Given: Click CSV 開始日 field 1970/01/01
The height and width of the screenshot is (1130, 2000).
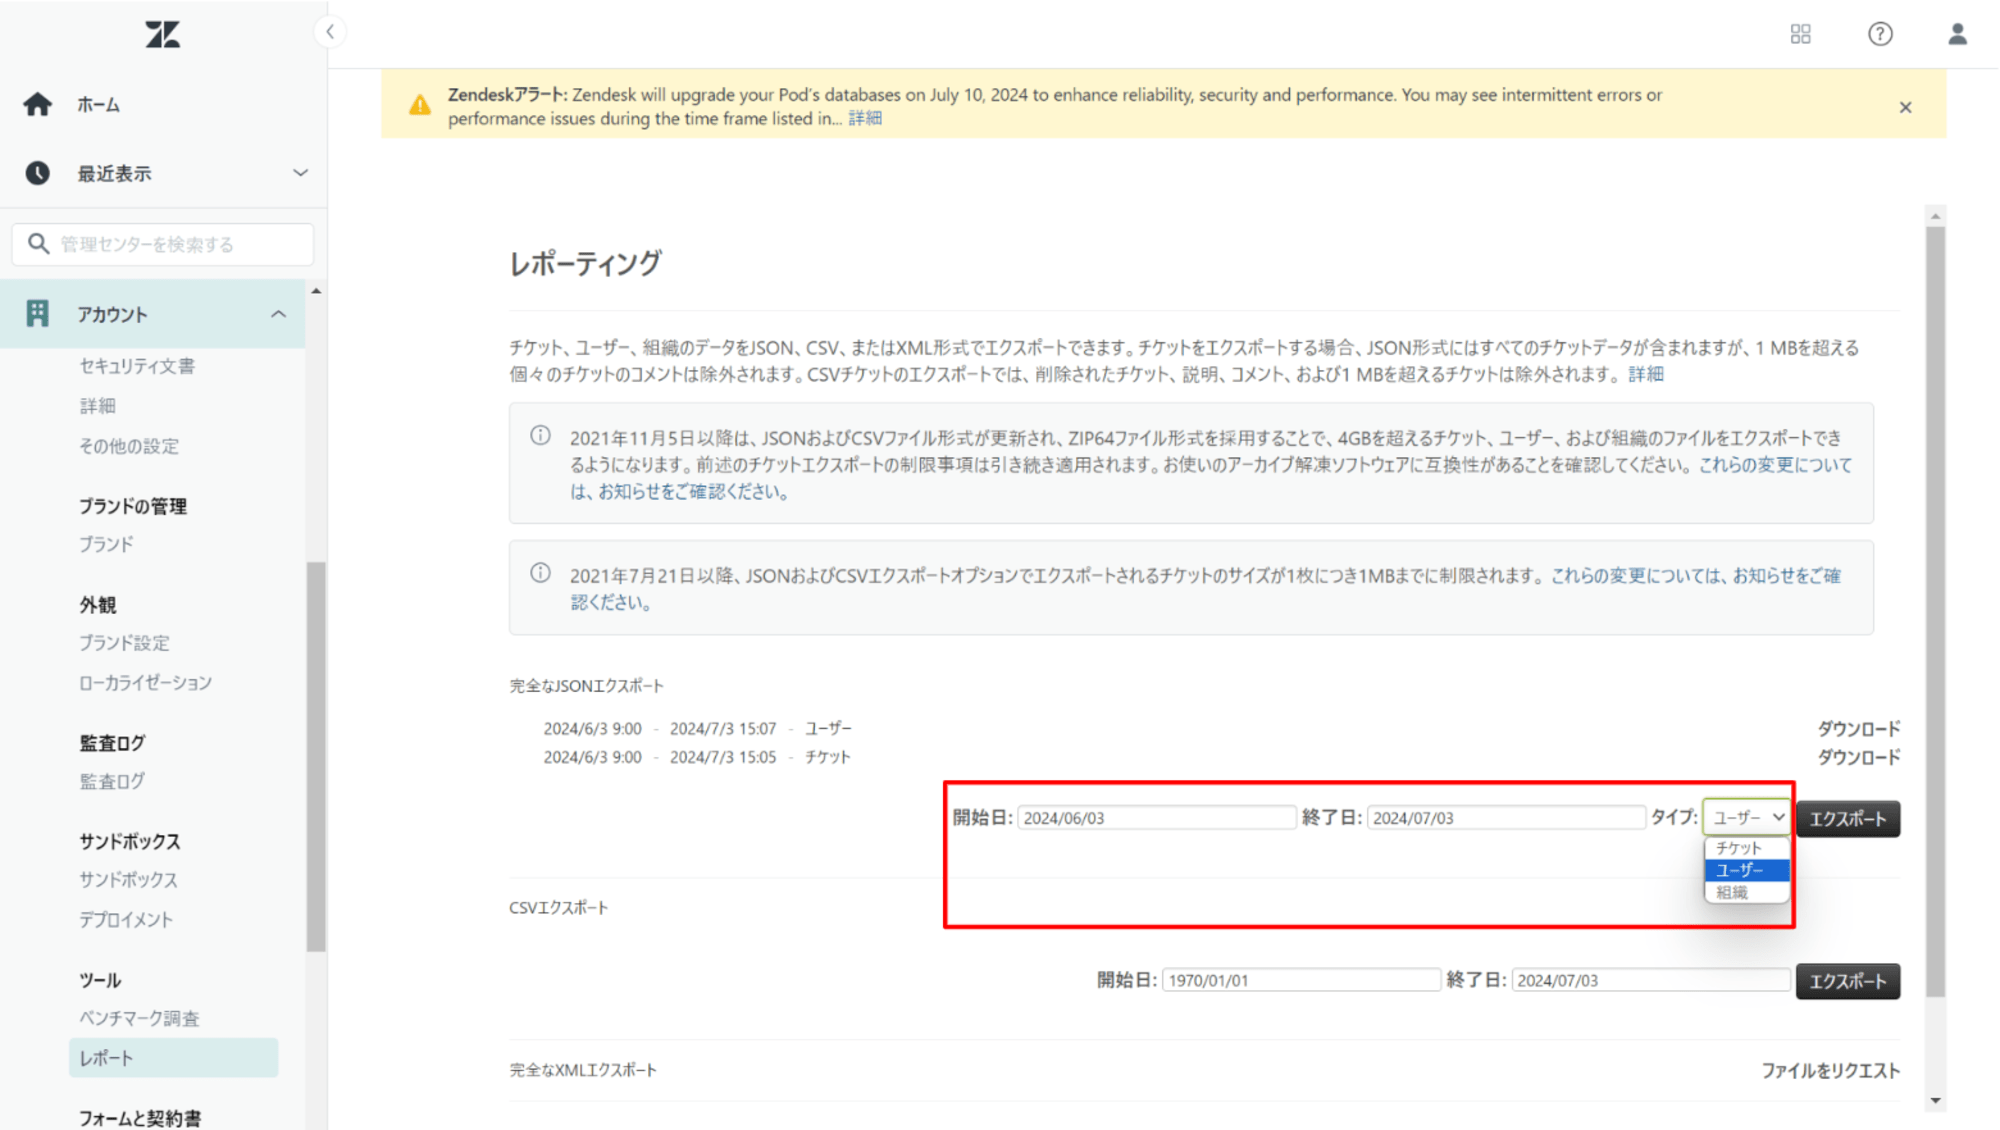Looking at the screenshot, I should pos(1301,980).
